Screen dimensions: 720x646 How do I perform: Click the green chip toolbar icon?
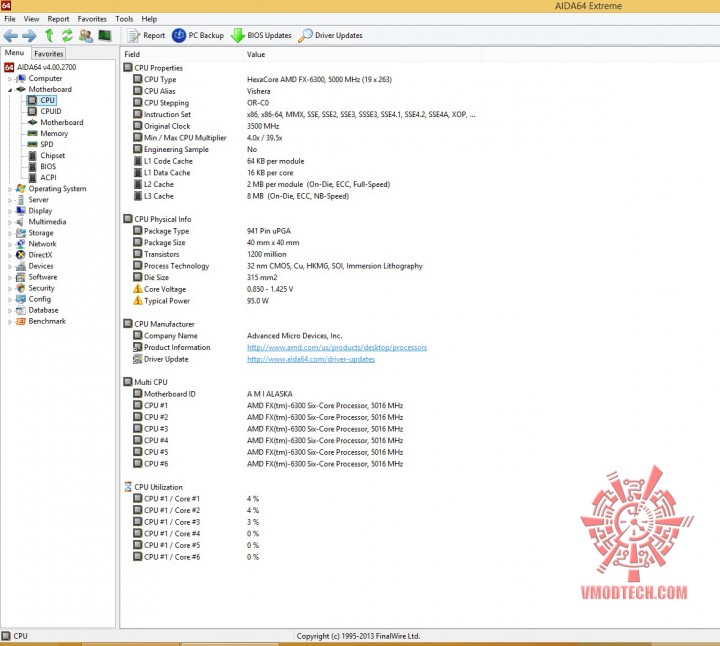click(x=105, y=35)
